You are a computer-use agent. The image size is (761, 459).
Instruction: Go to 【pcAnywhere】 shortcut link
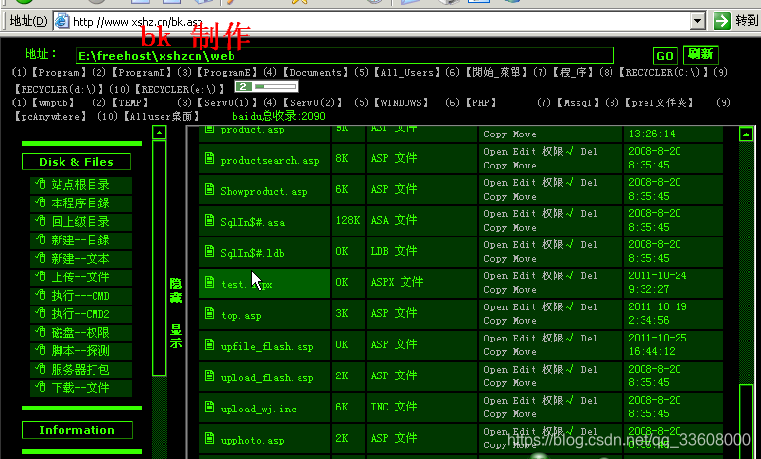click(50, 116)
